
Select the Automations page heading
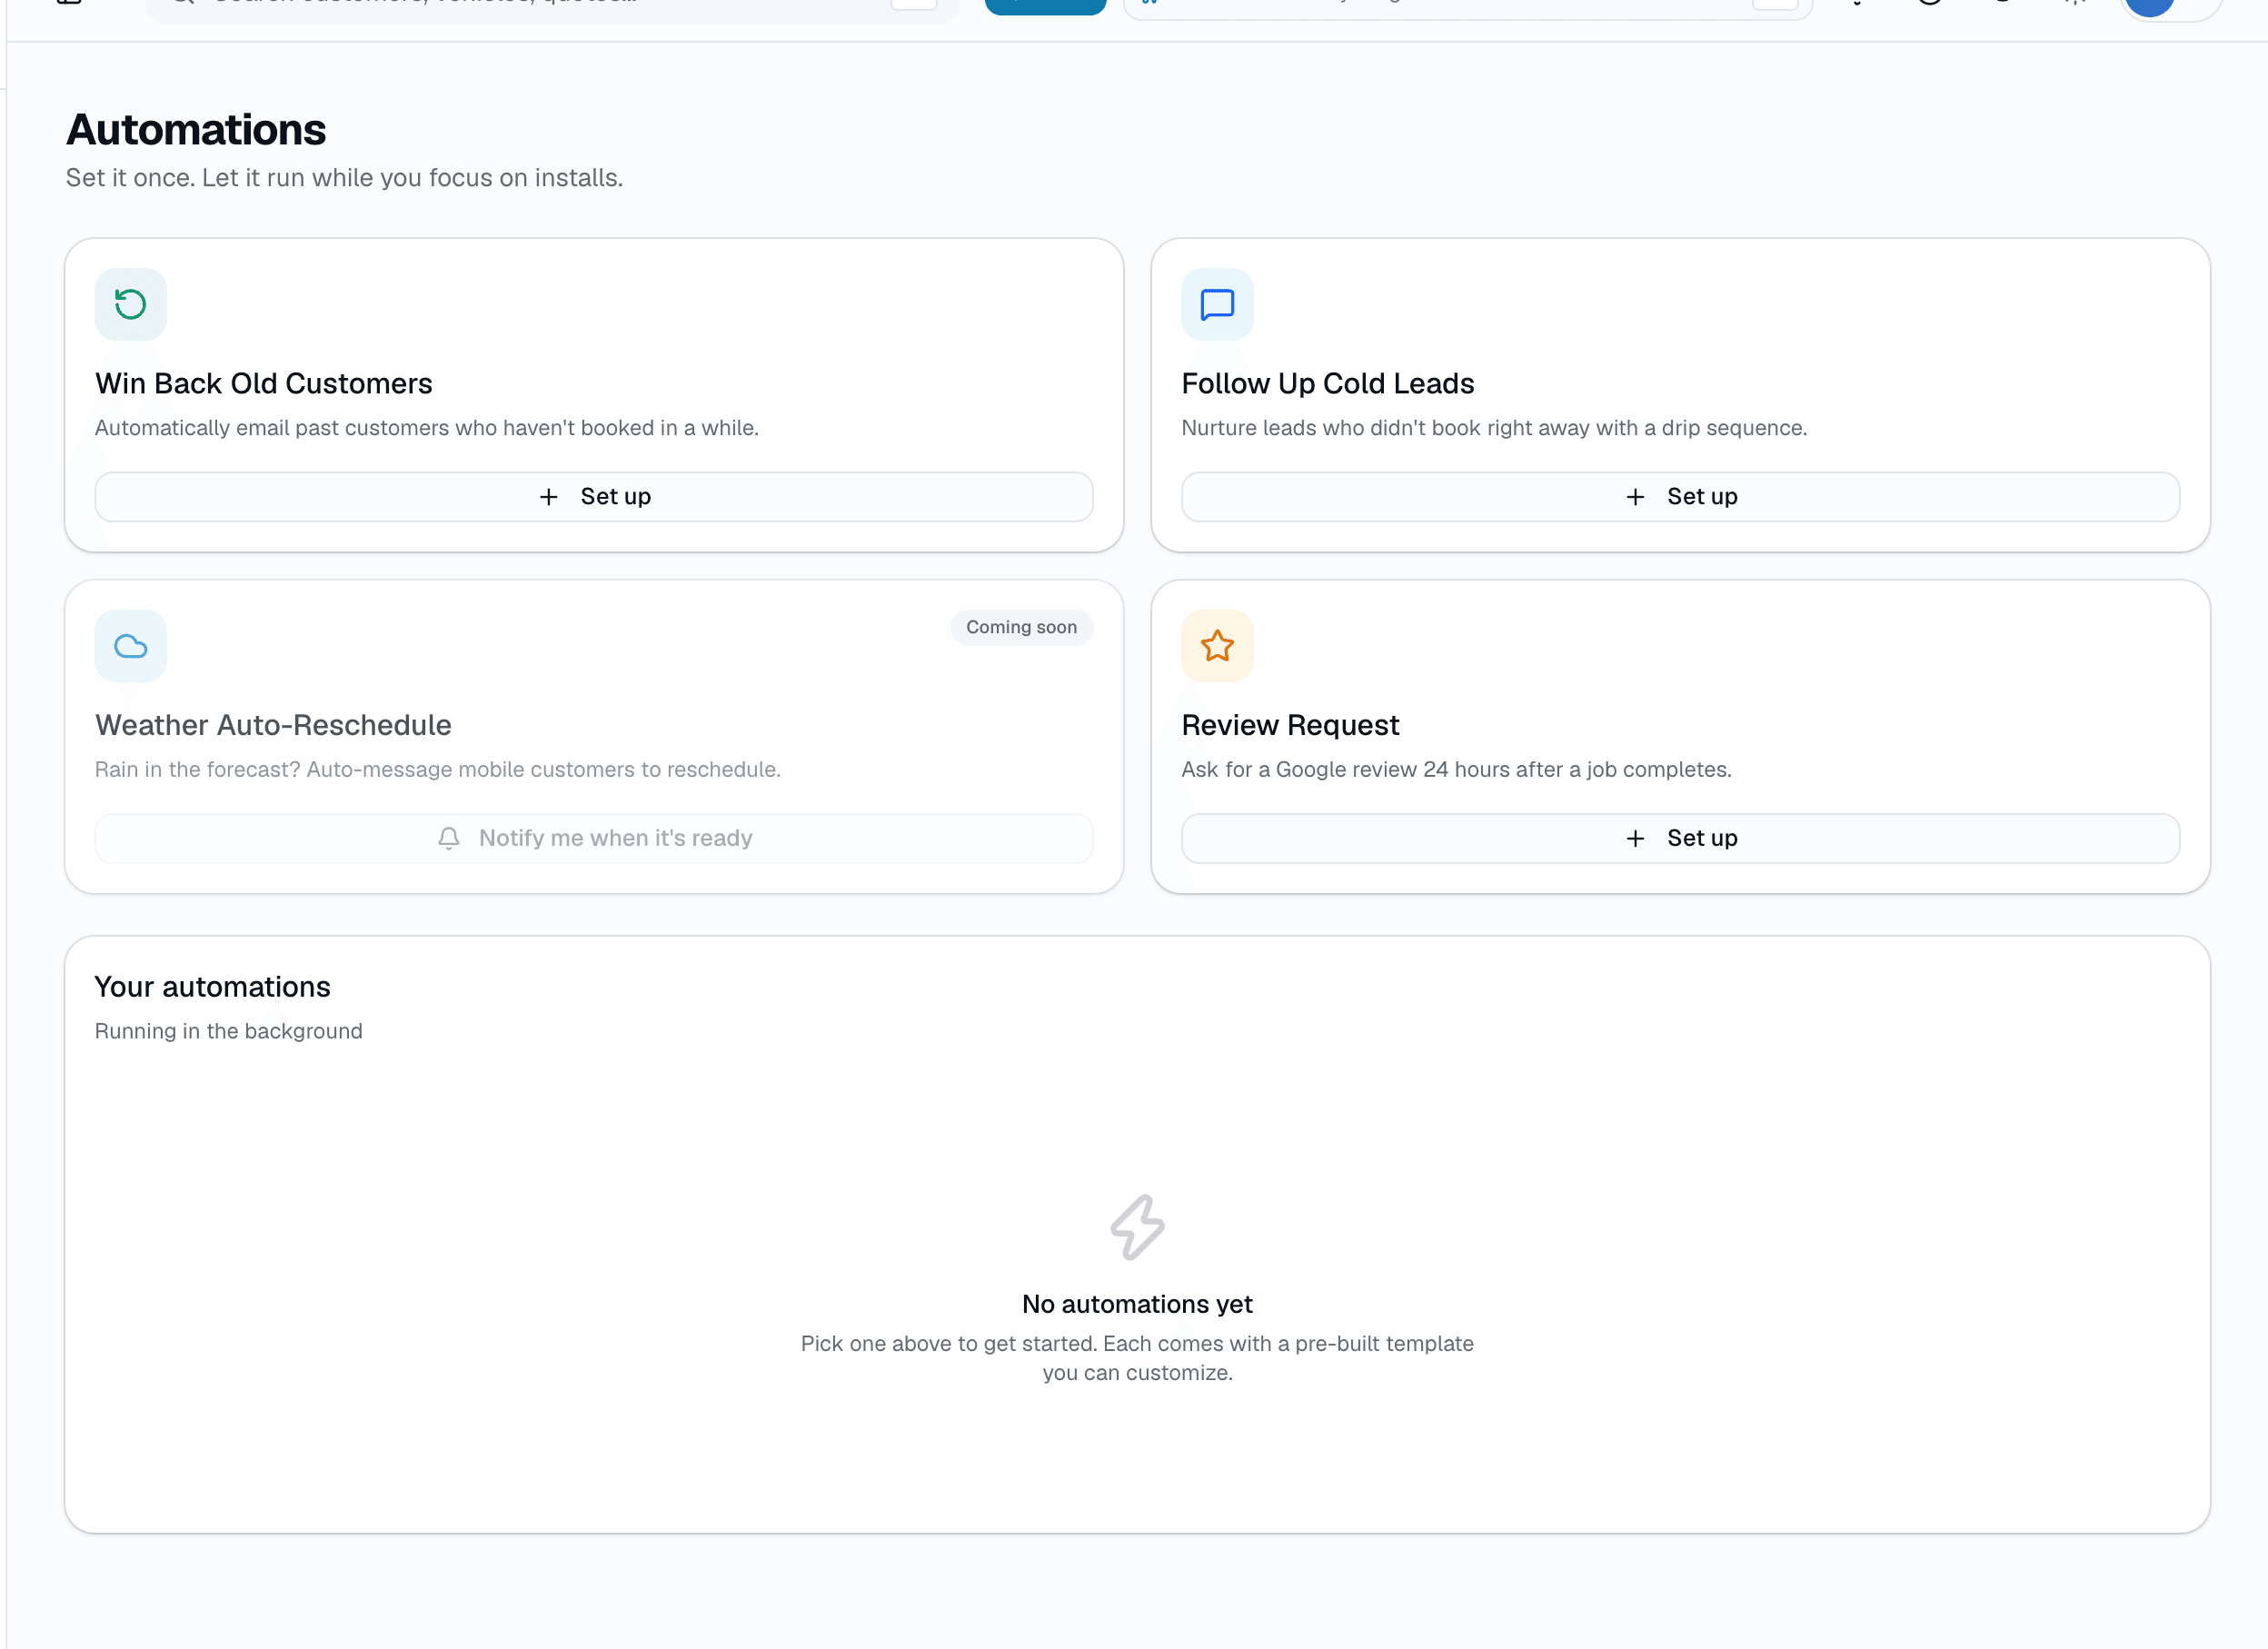tap(196, 130)
